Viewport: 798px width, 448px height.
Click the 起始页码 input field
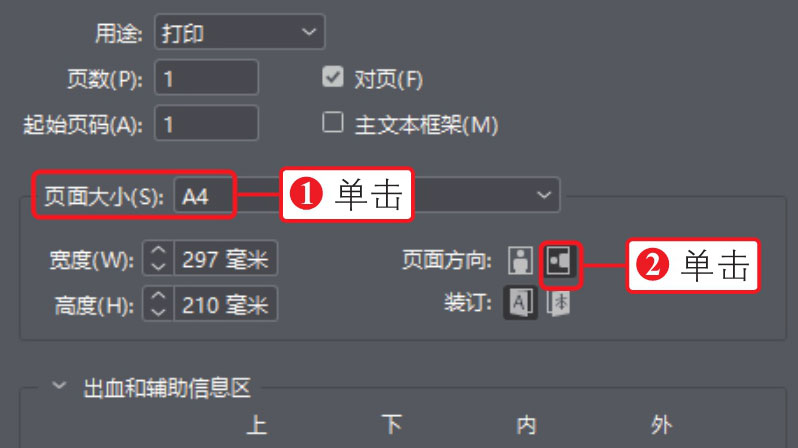(207, 123)
